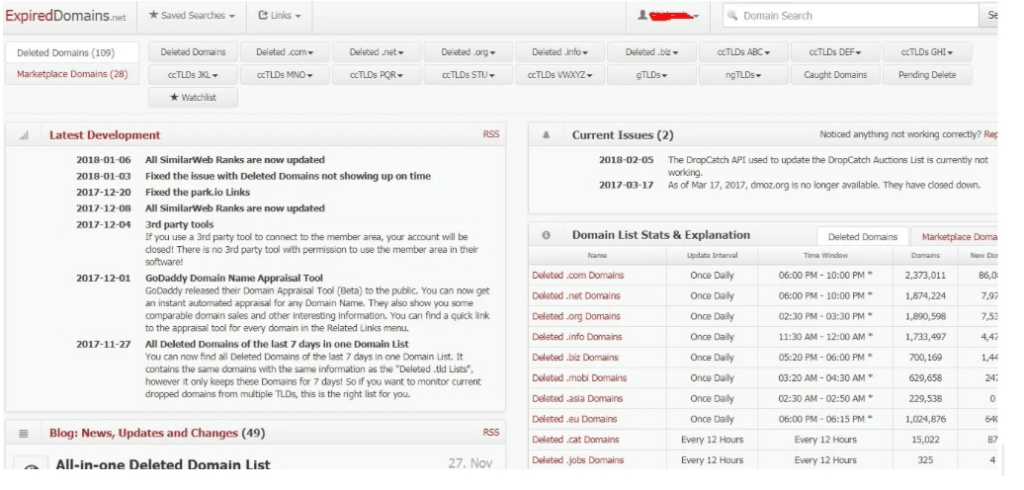Click the Latest Development panel icon

24,135
